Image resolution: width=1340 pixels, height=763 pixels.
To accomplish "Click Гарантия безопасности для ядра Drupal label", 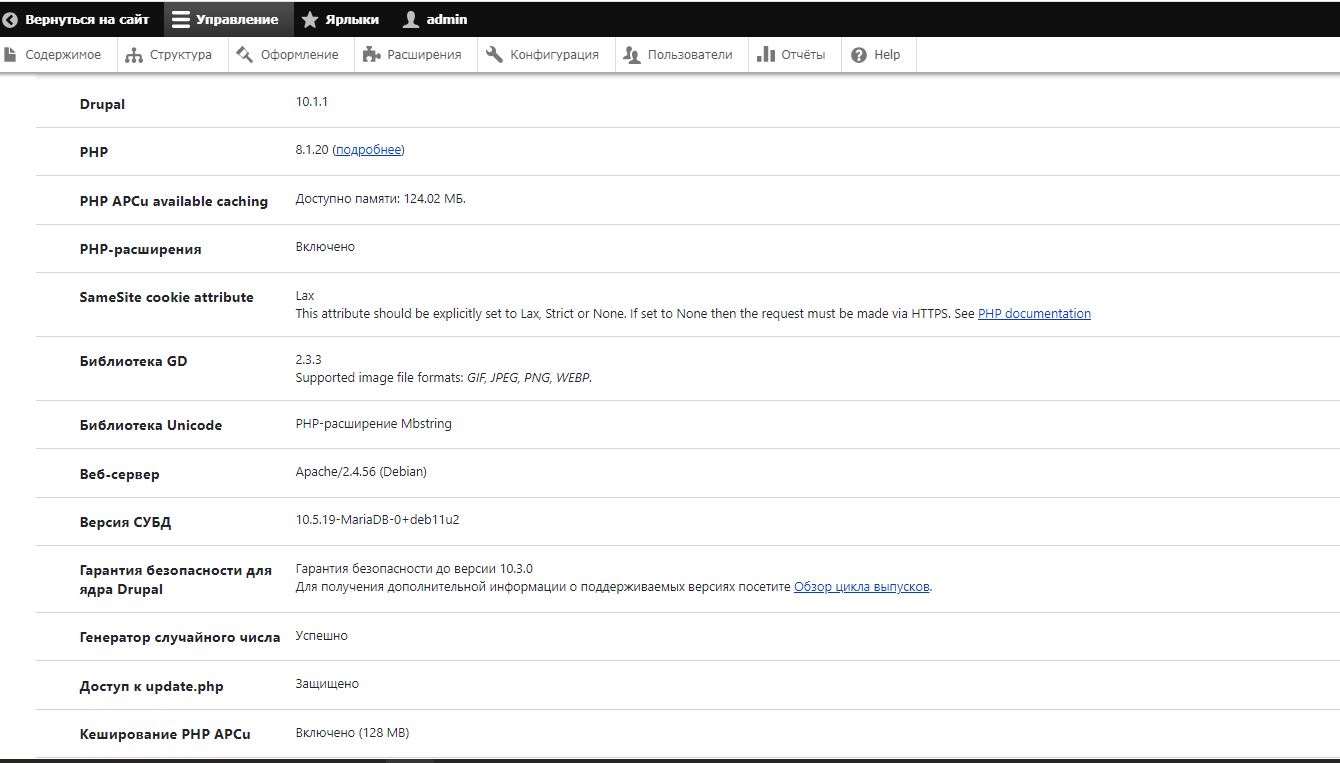I will (x=176, y=580).
